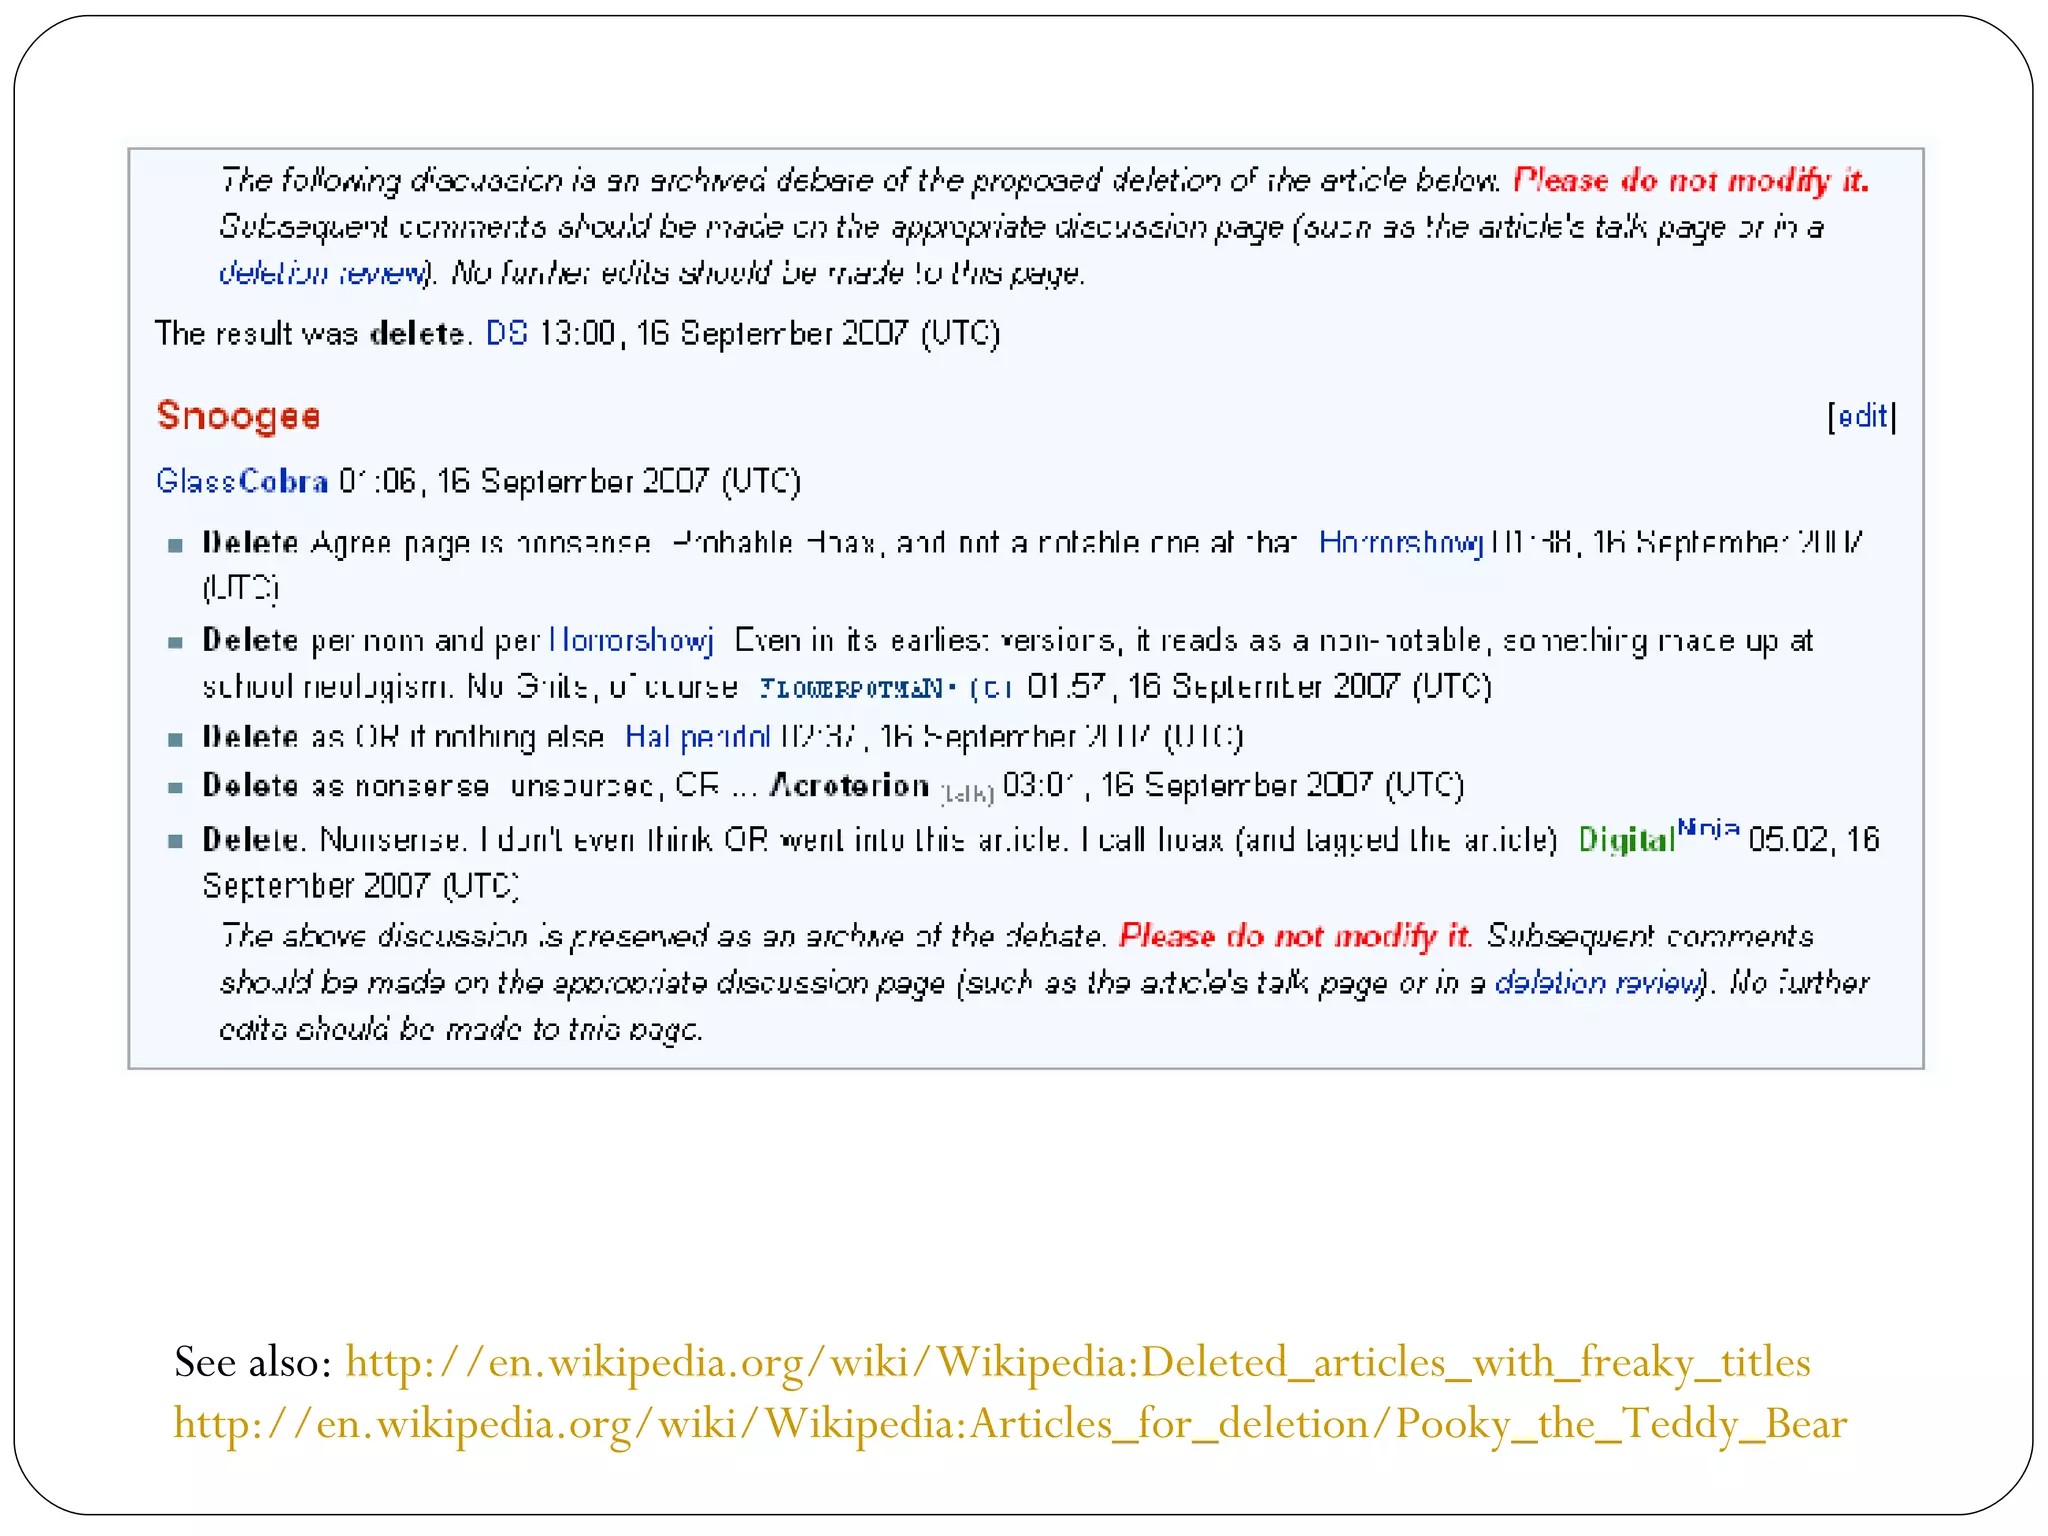Click 'See also:' label
The width and height of the screenshot is (2048, 1536).
pos(253,1362)
